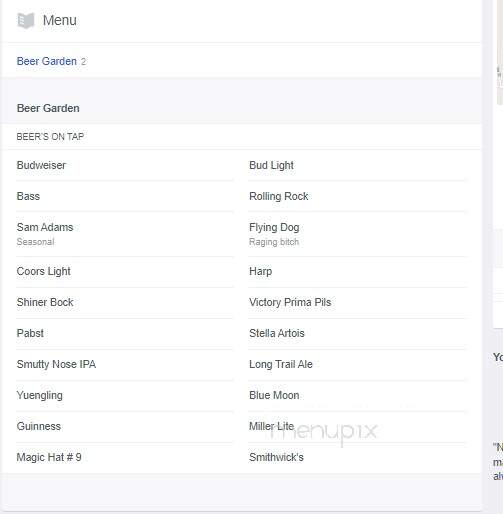This screenshot has width=503, height=514.
Task: Choose Magic Hat # 9 item
Action: (49, 457)
